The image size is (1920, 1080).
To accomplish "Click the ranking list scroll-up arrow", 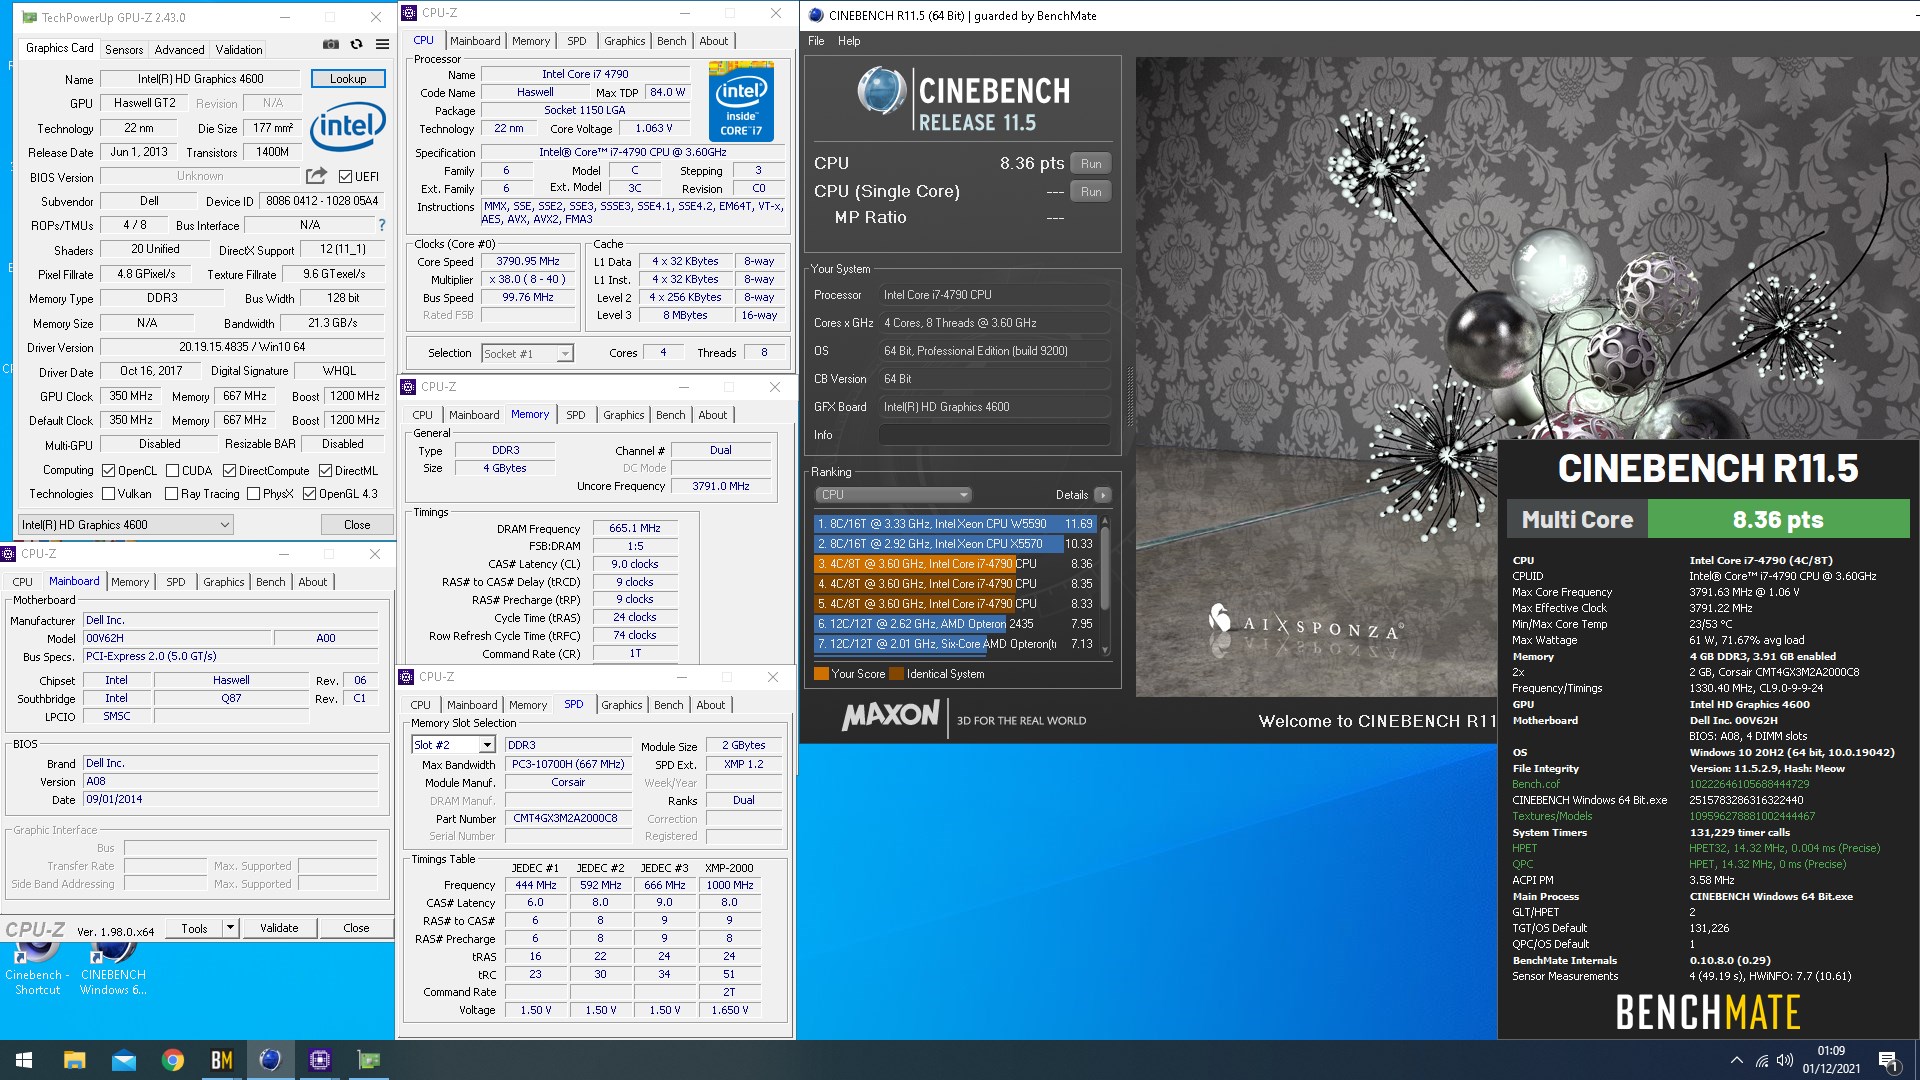I will coord(1105,521).
